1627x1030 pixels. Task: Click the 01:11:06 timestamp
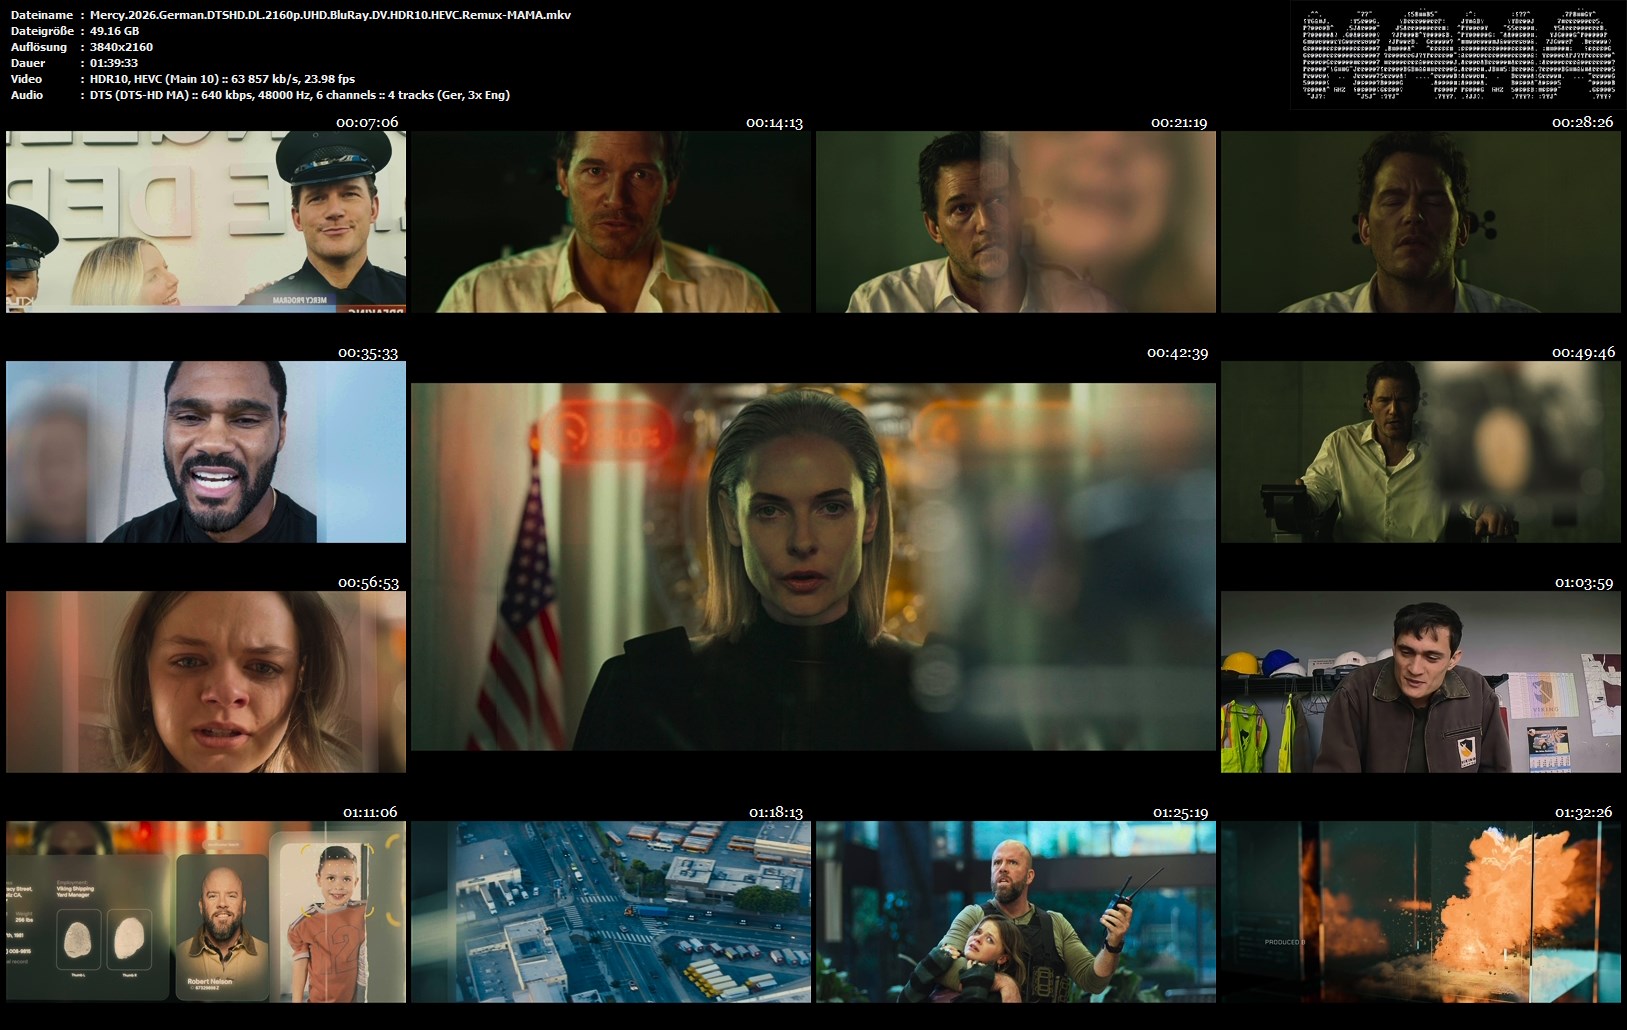370,812
